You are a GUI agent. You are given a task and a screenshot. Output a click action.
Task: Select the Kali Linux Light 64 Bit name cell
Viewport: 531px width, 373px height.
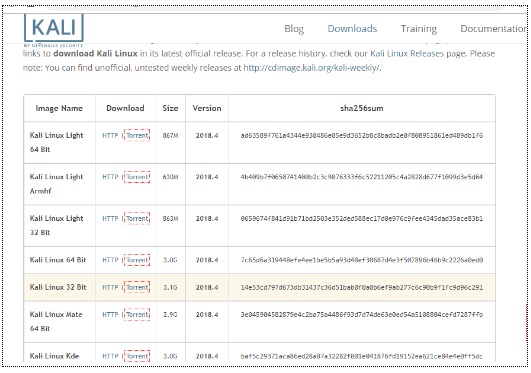[60, 142]
